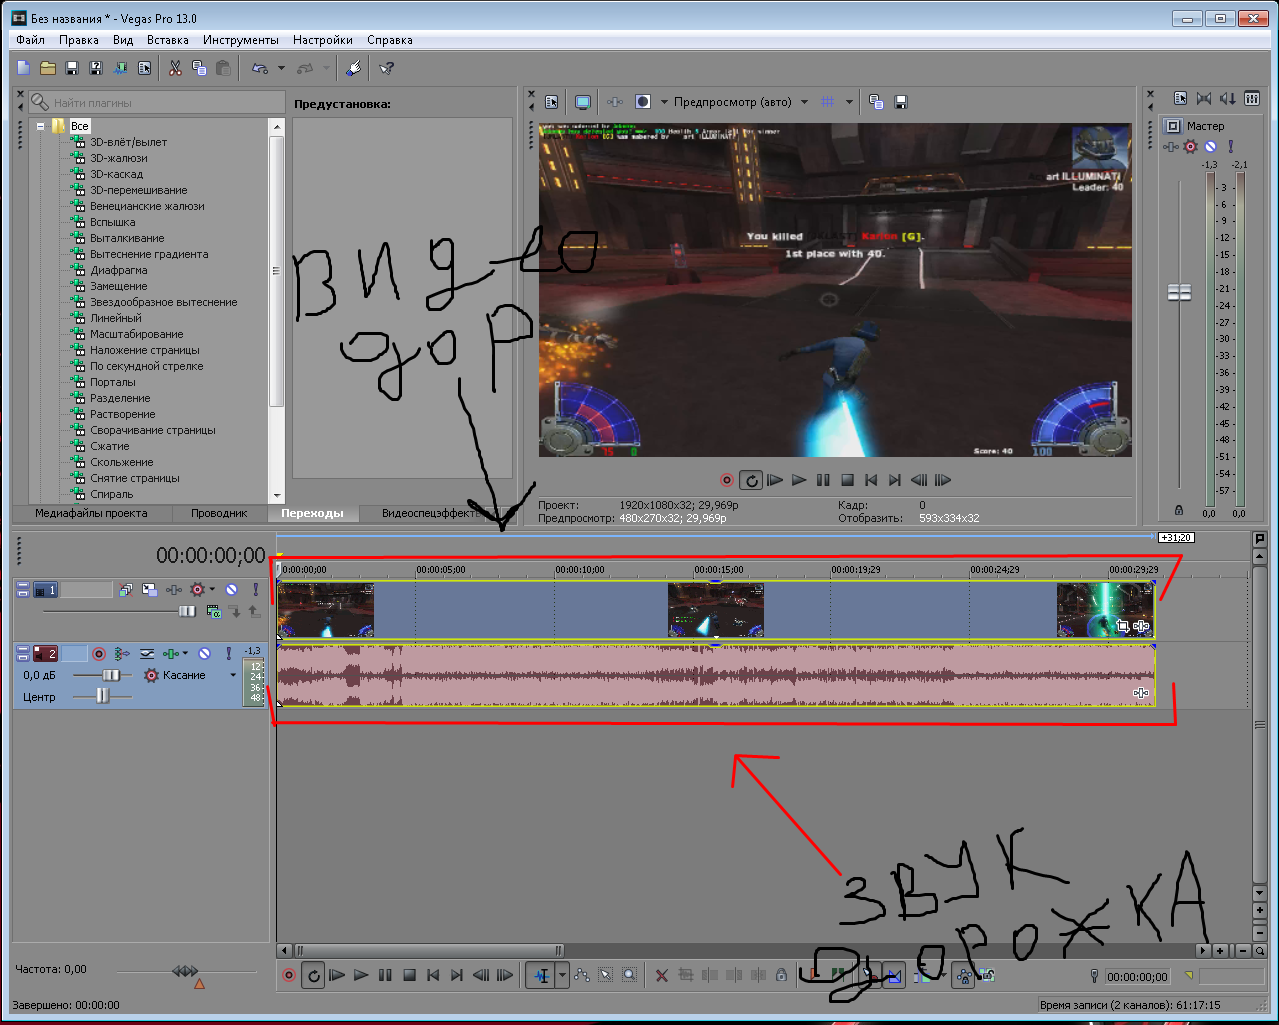Viewport: 1279px width, 1025px height.
Task: Select the Envelope Edit tool
Action: 582,975
